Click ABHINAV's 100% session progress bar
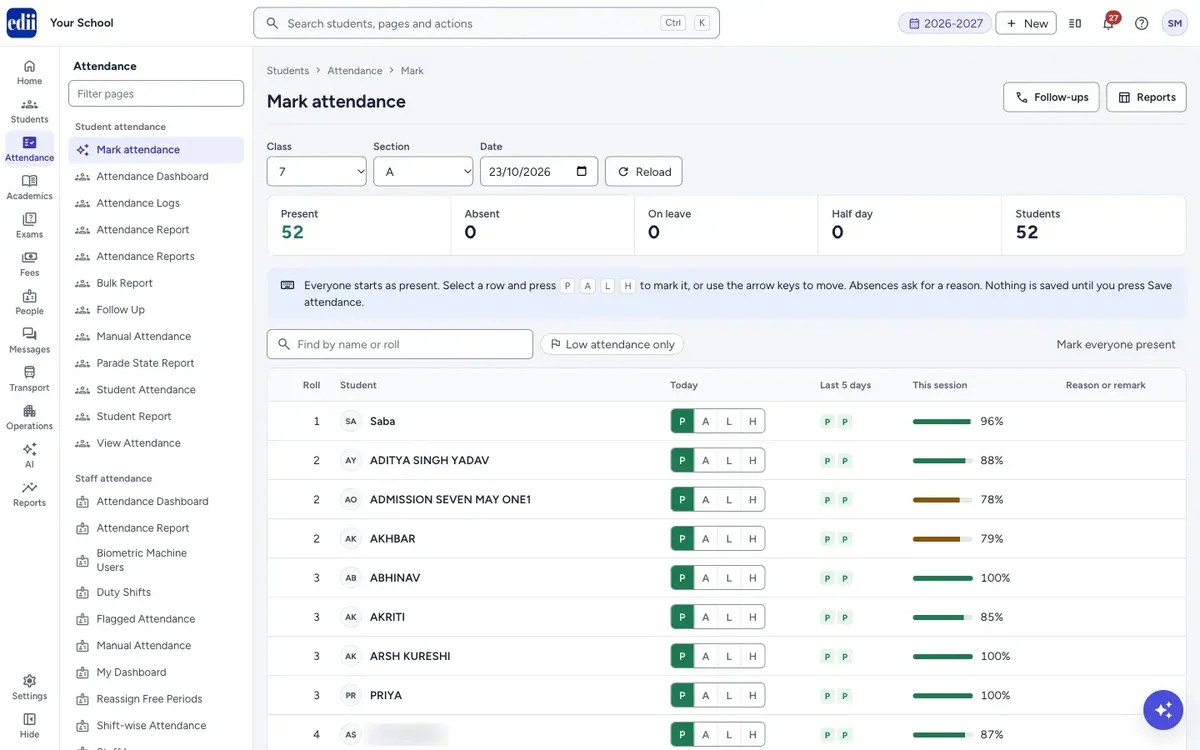1200x750 pixels. (x=943, y=578)
